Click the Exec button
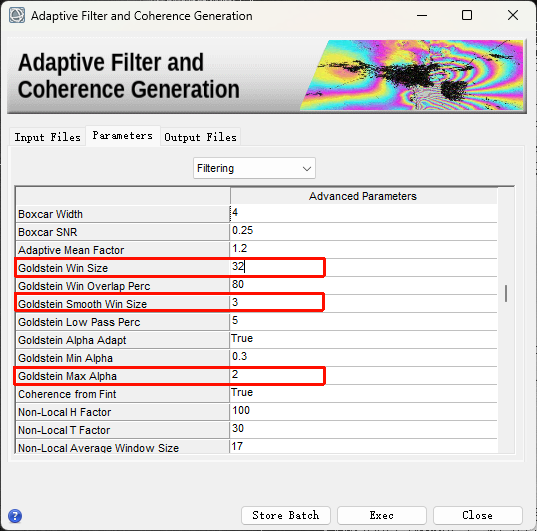This screenshot has height=531, width=537. pos(382,515)
